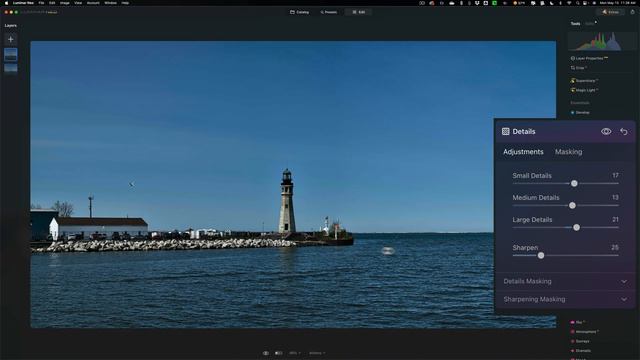Open the Presets tab

click(329, 12)
